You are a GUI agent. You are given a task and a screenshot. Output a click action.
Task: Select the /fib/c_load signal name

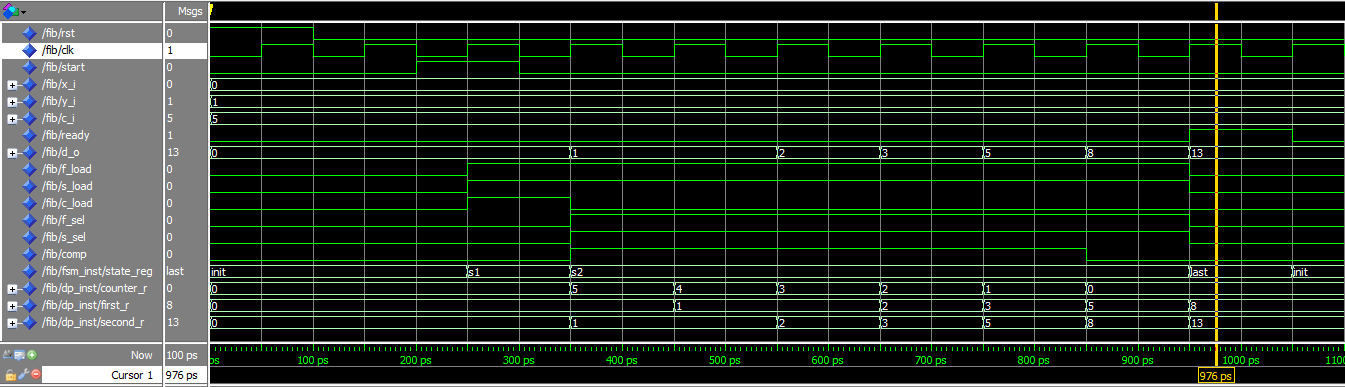[x=67, y=203]
